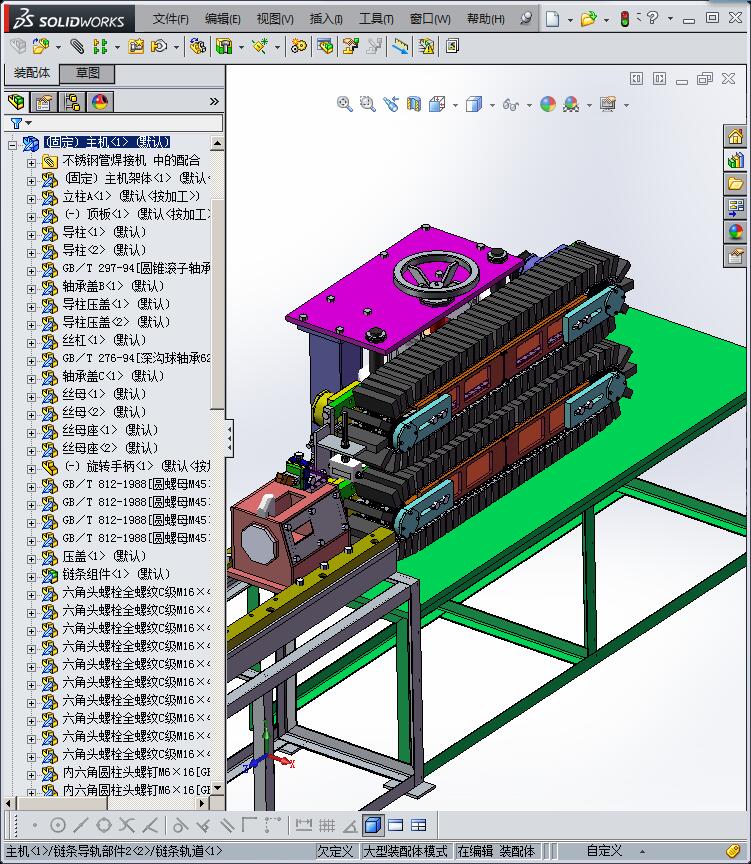Click the Display Style cube icon
Viewport: 751px width, 864px height.
point(474,104)
